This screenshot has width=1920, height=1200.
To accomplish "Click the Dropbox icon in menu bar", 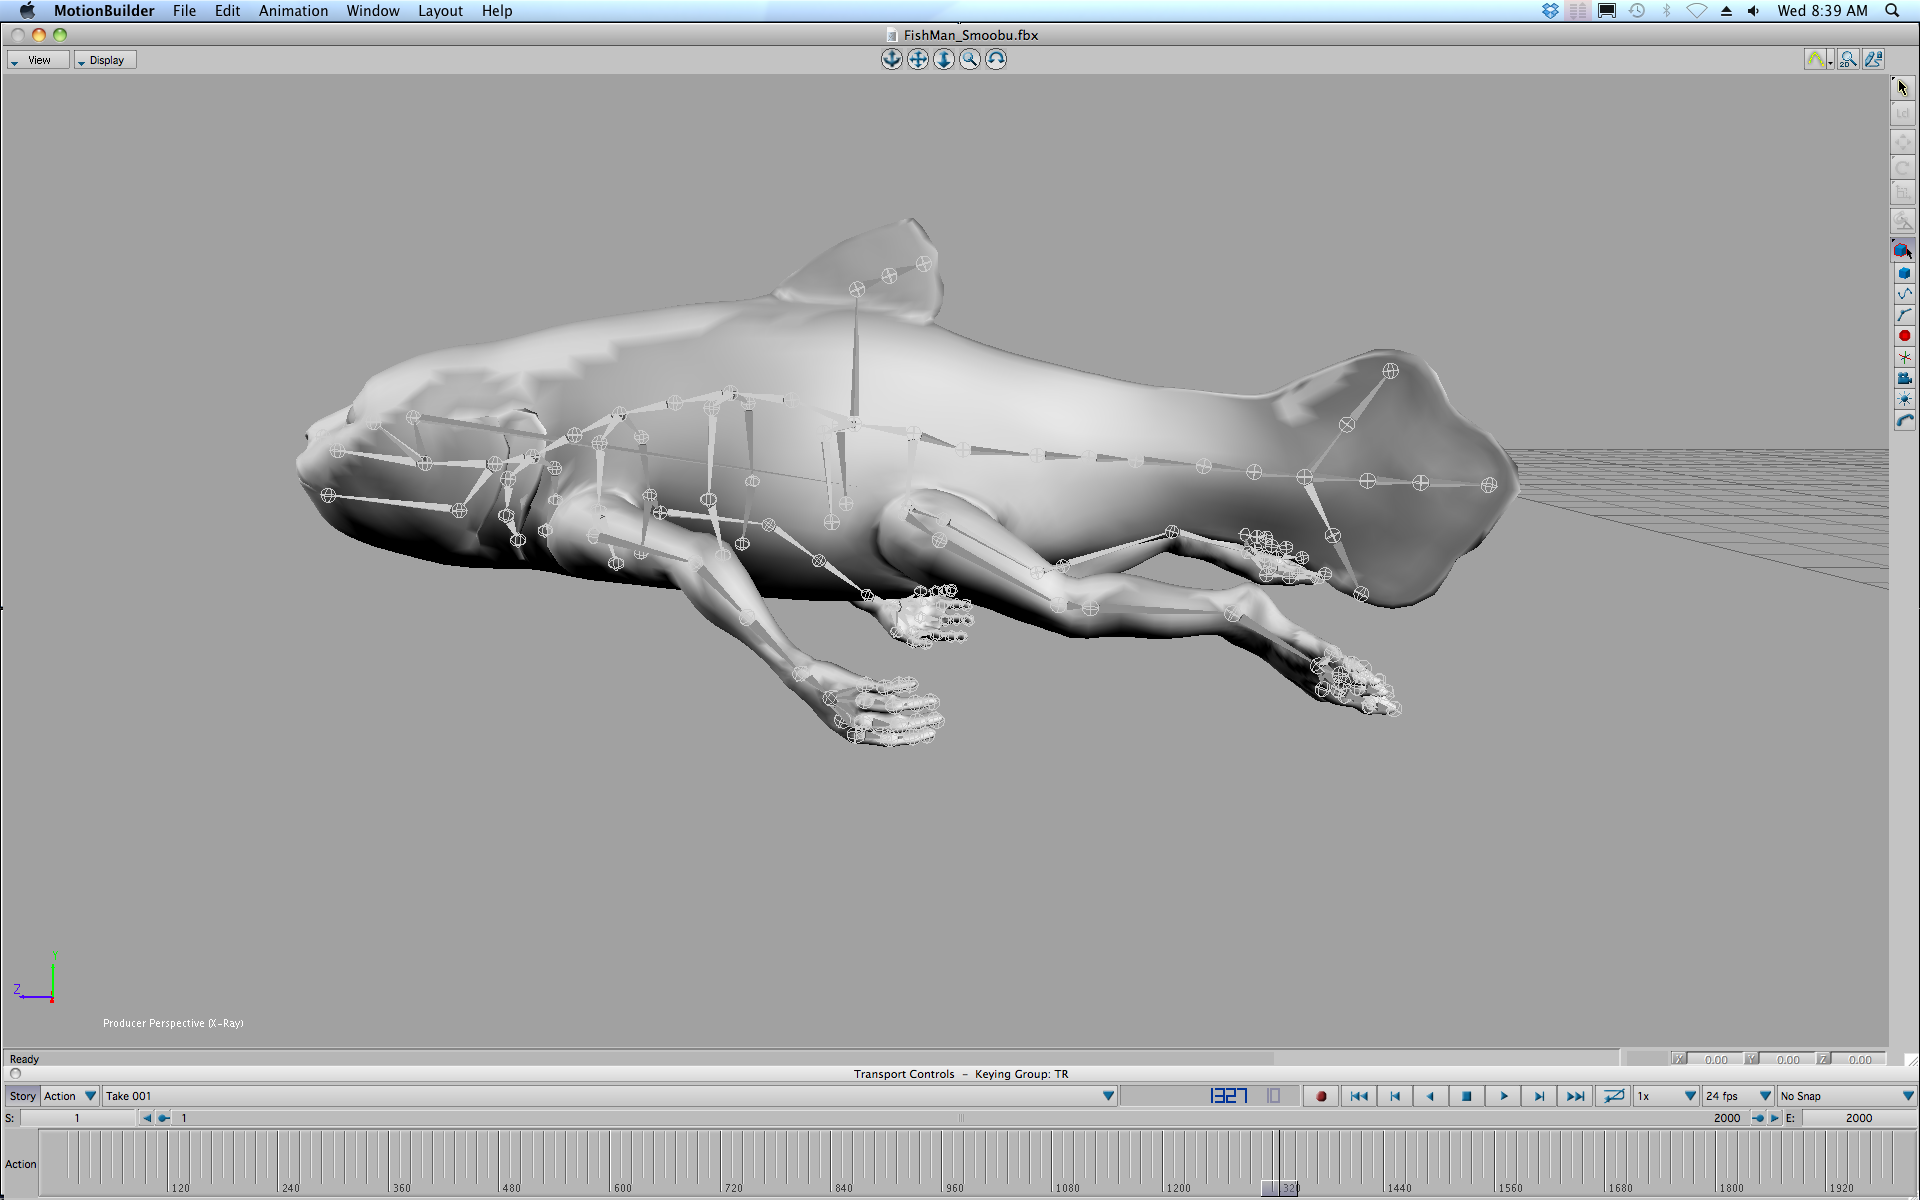I will click(x=1550, y=11).
